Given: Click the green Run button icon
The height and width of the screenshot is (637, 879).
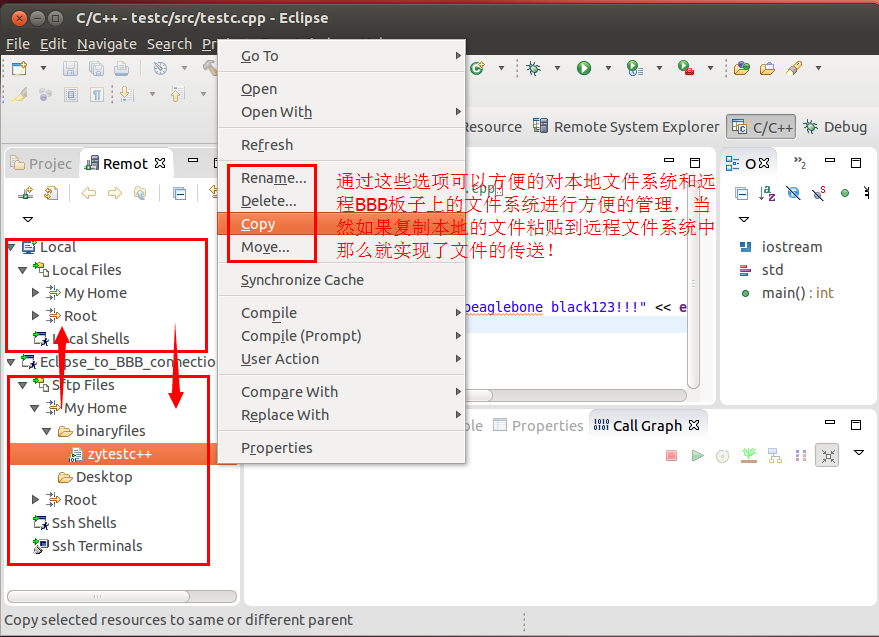Looking at the screenshot, I should 584,68.
